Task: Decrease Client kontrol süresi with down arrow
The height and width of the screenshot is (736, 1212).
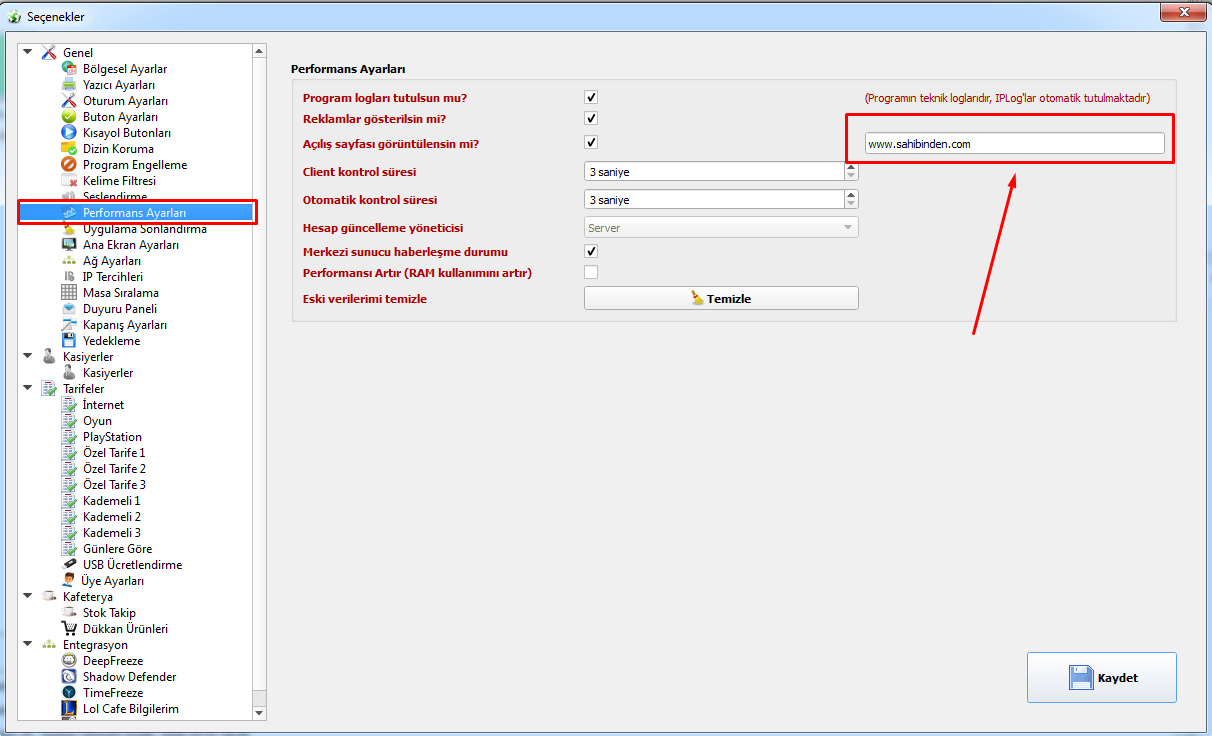Action: (x=851, y=176)
